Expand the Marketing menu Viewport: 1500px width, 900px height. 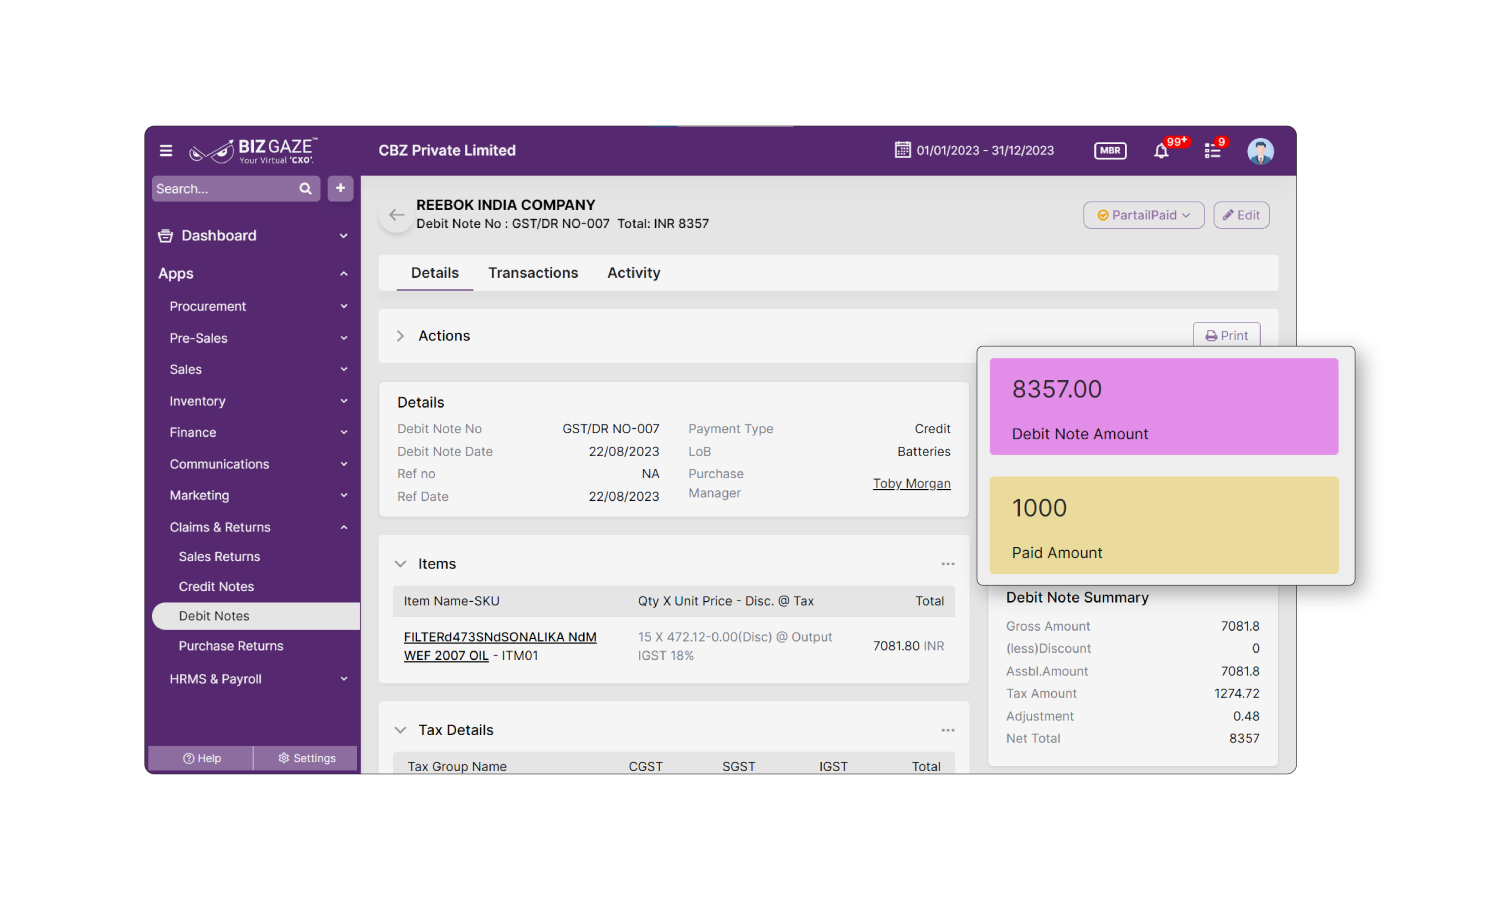pyautogui.click(x=343, y=496)
